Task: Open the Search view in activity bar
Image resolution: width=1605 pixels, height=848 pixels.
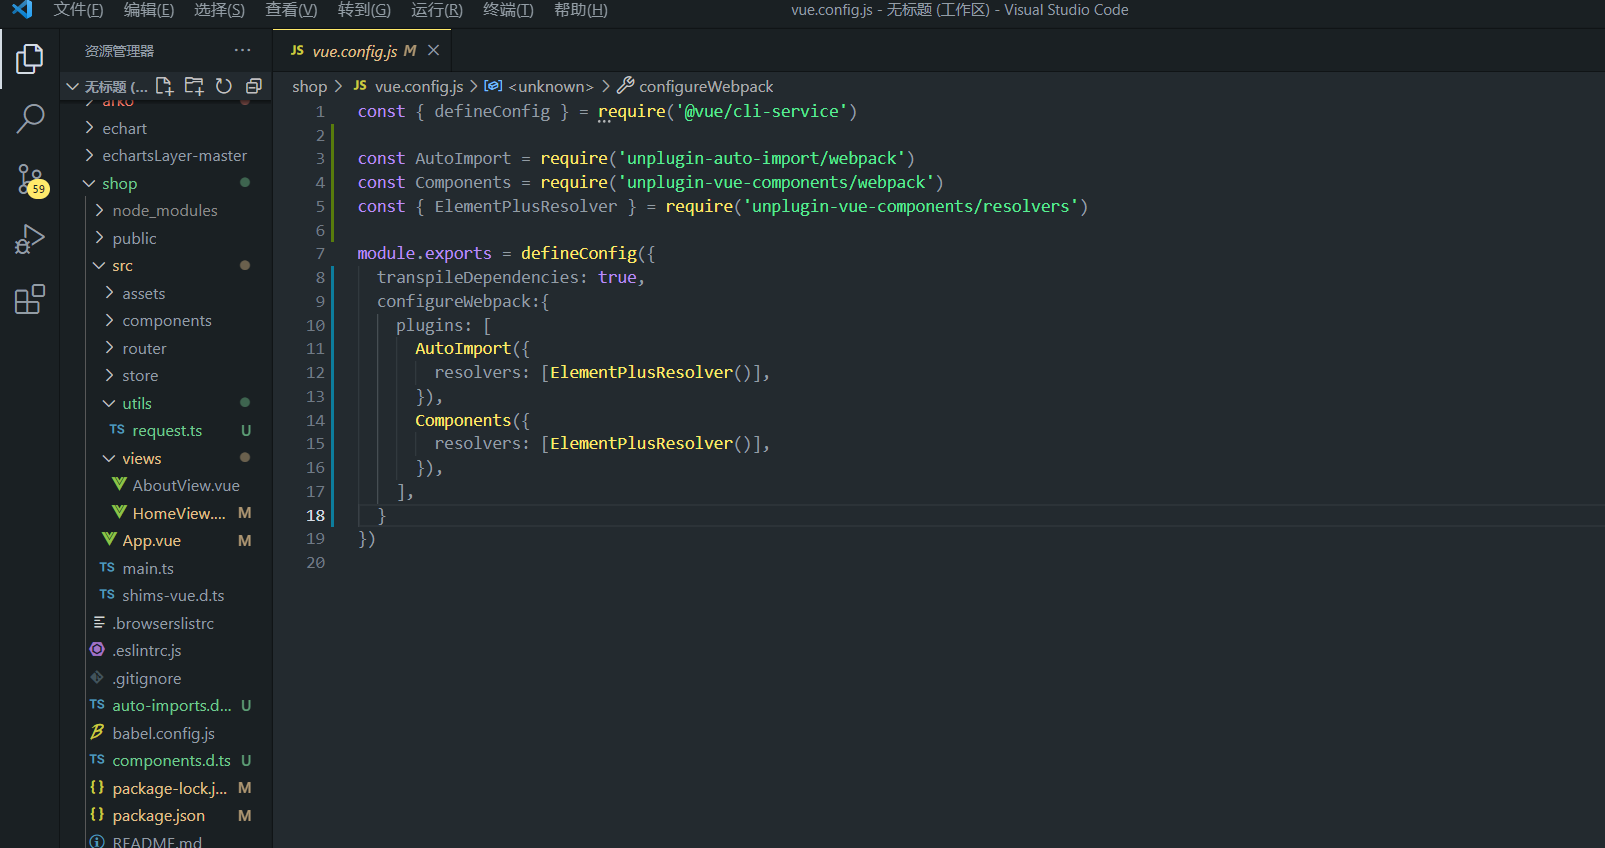Action: point(30,119)
